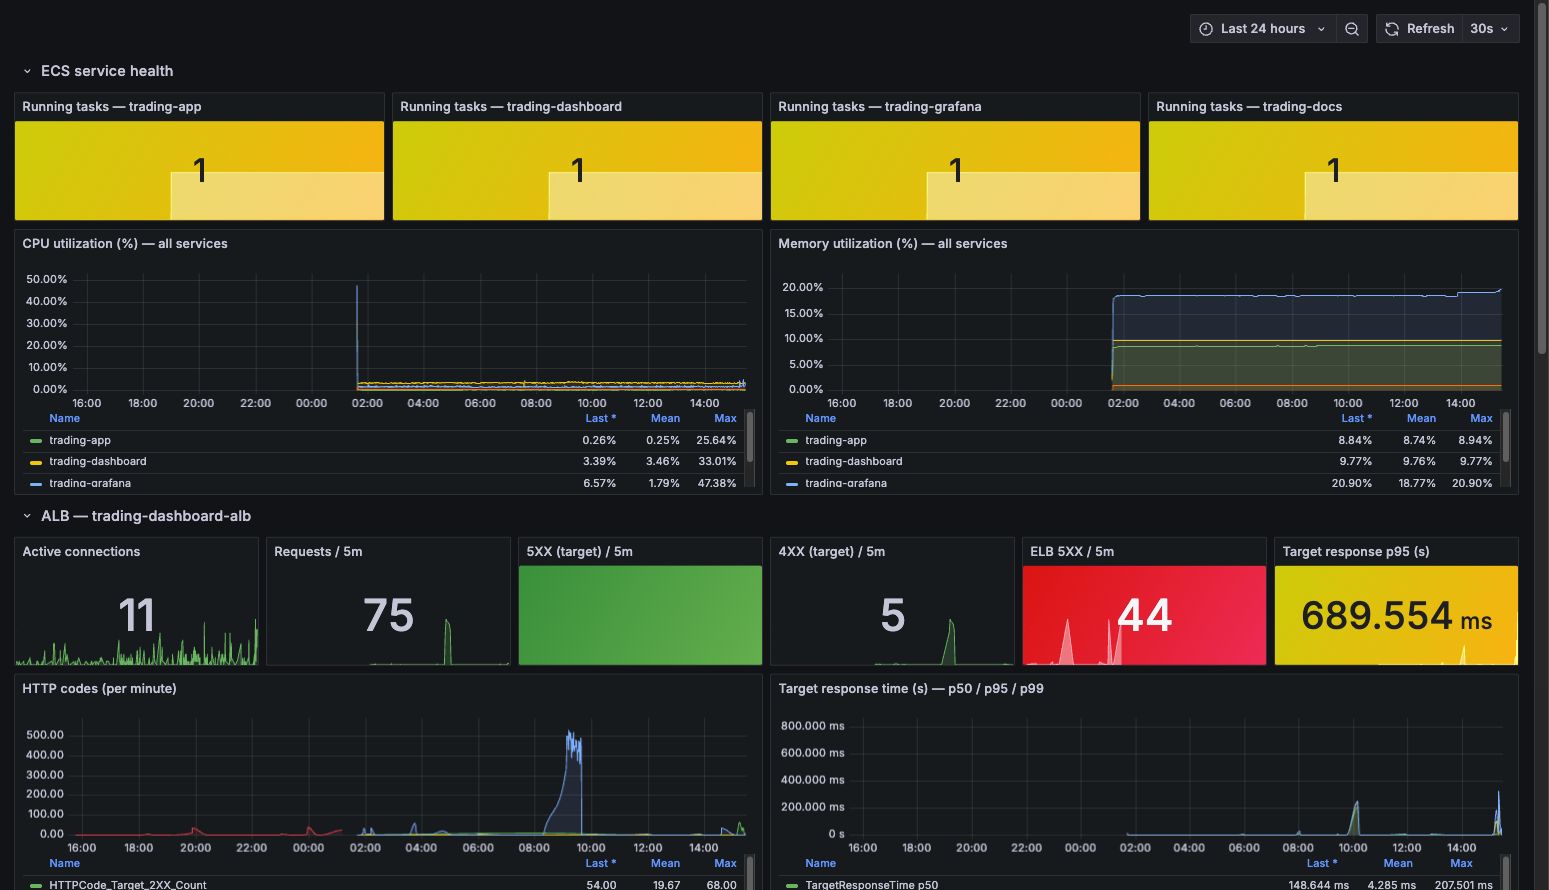
Task: Click CPU utilization (%) — all services title
Action: pos(125,244)
